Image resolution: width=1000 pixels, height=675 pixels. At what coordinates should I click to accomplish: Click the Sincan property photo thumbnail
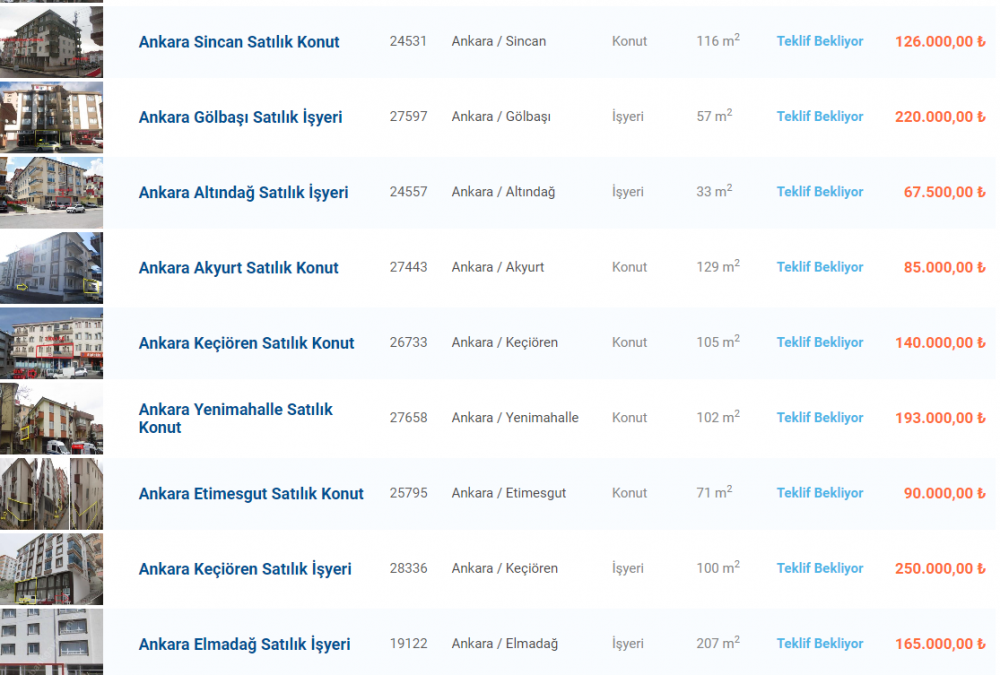point(51,42)
